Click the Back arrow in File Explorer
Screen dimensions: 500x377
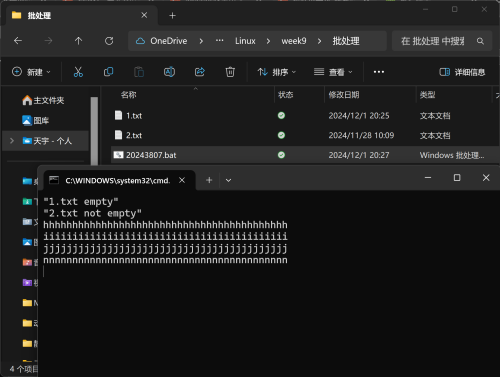click(x=18, y=41)
